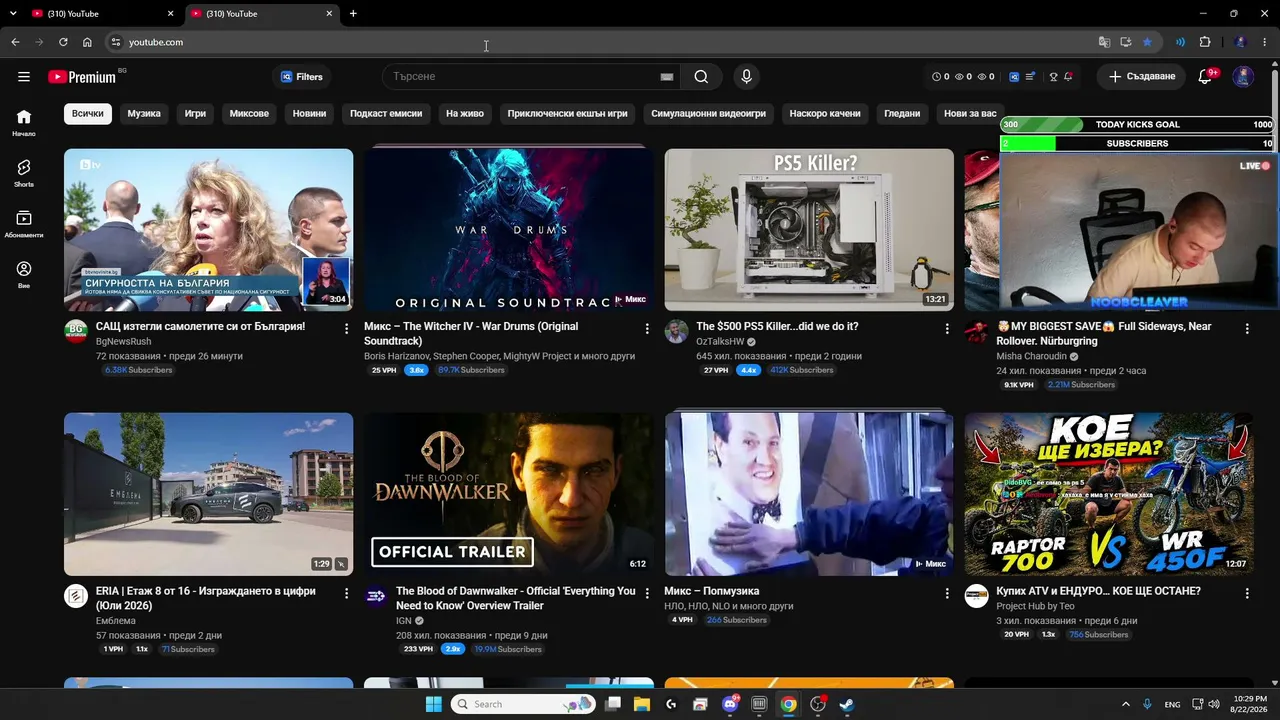Select the Гледани filter chip
This screenshot has width=1280, height=720.
pyautogui.click(x=902, y=114)
